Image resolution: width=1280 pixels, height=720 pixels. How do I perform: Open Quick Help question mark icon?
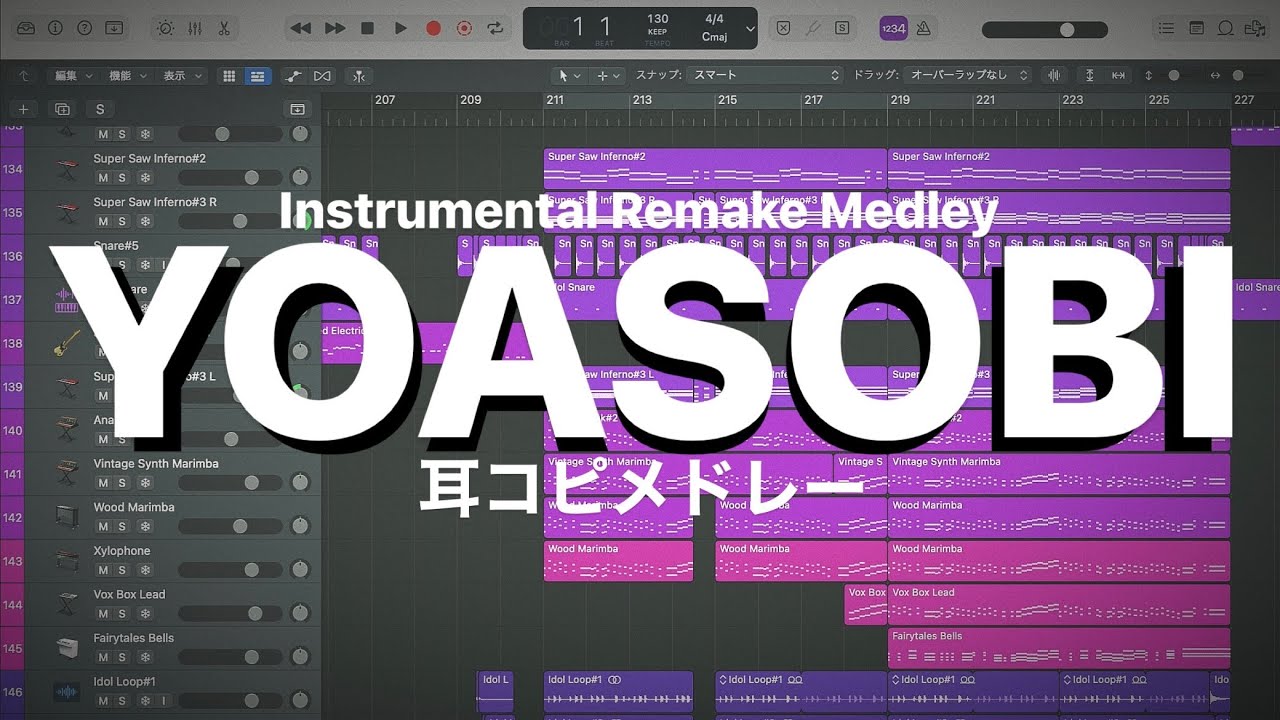pos(85,29)
